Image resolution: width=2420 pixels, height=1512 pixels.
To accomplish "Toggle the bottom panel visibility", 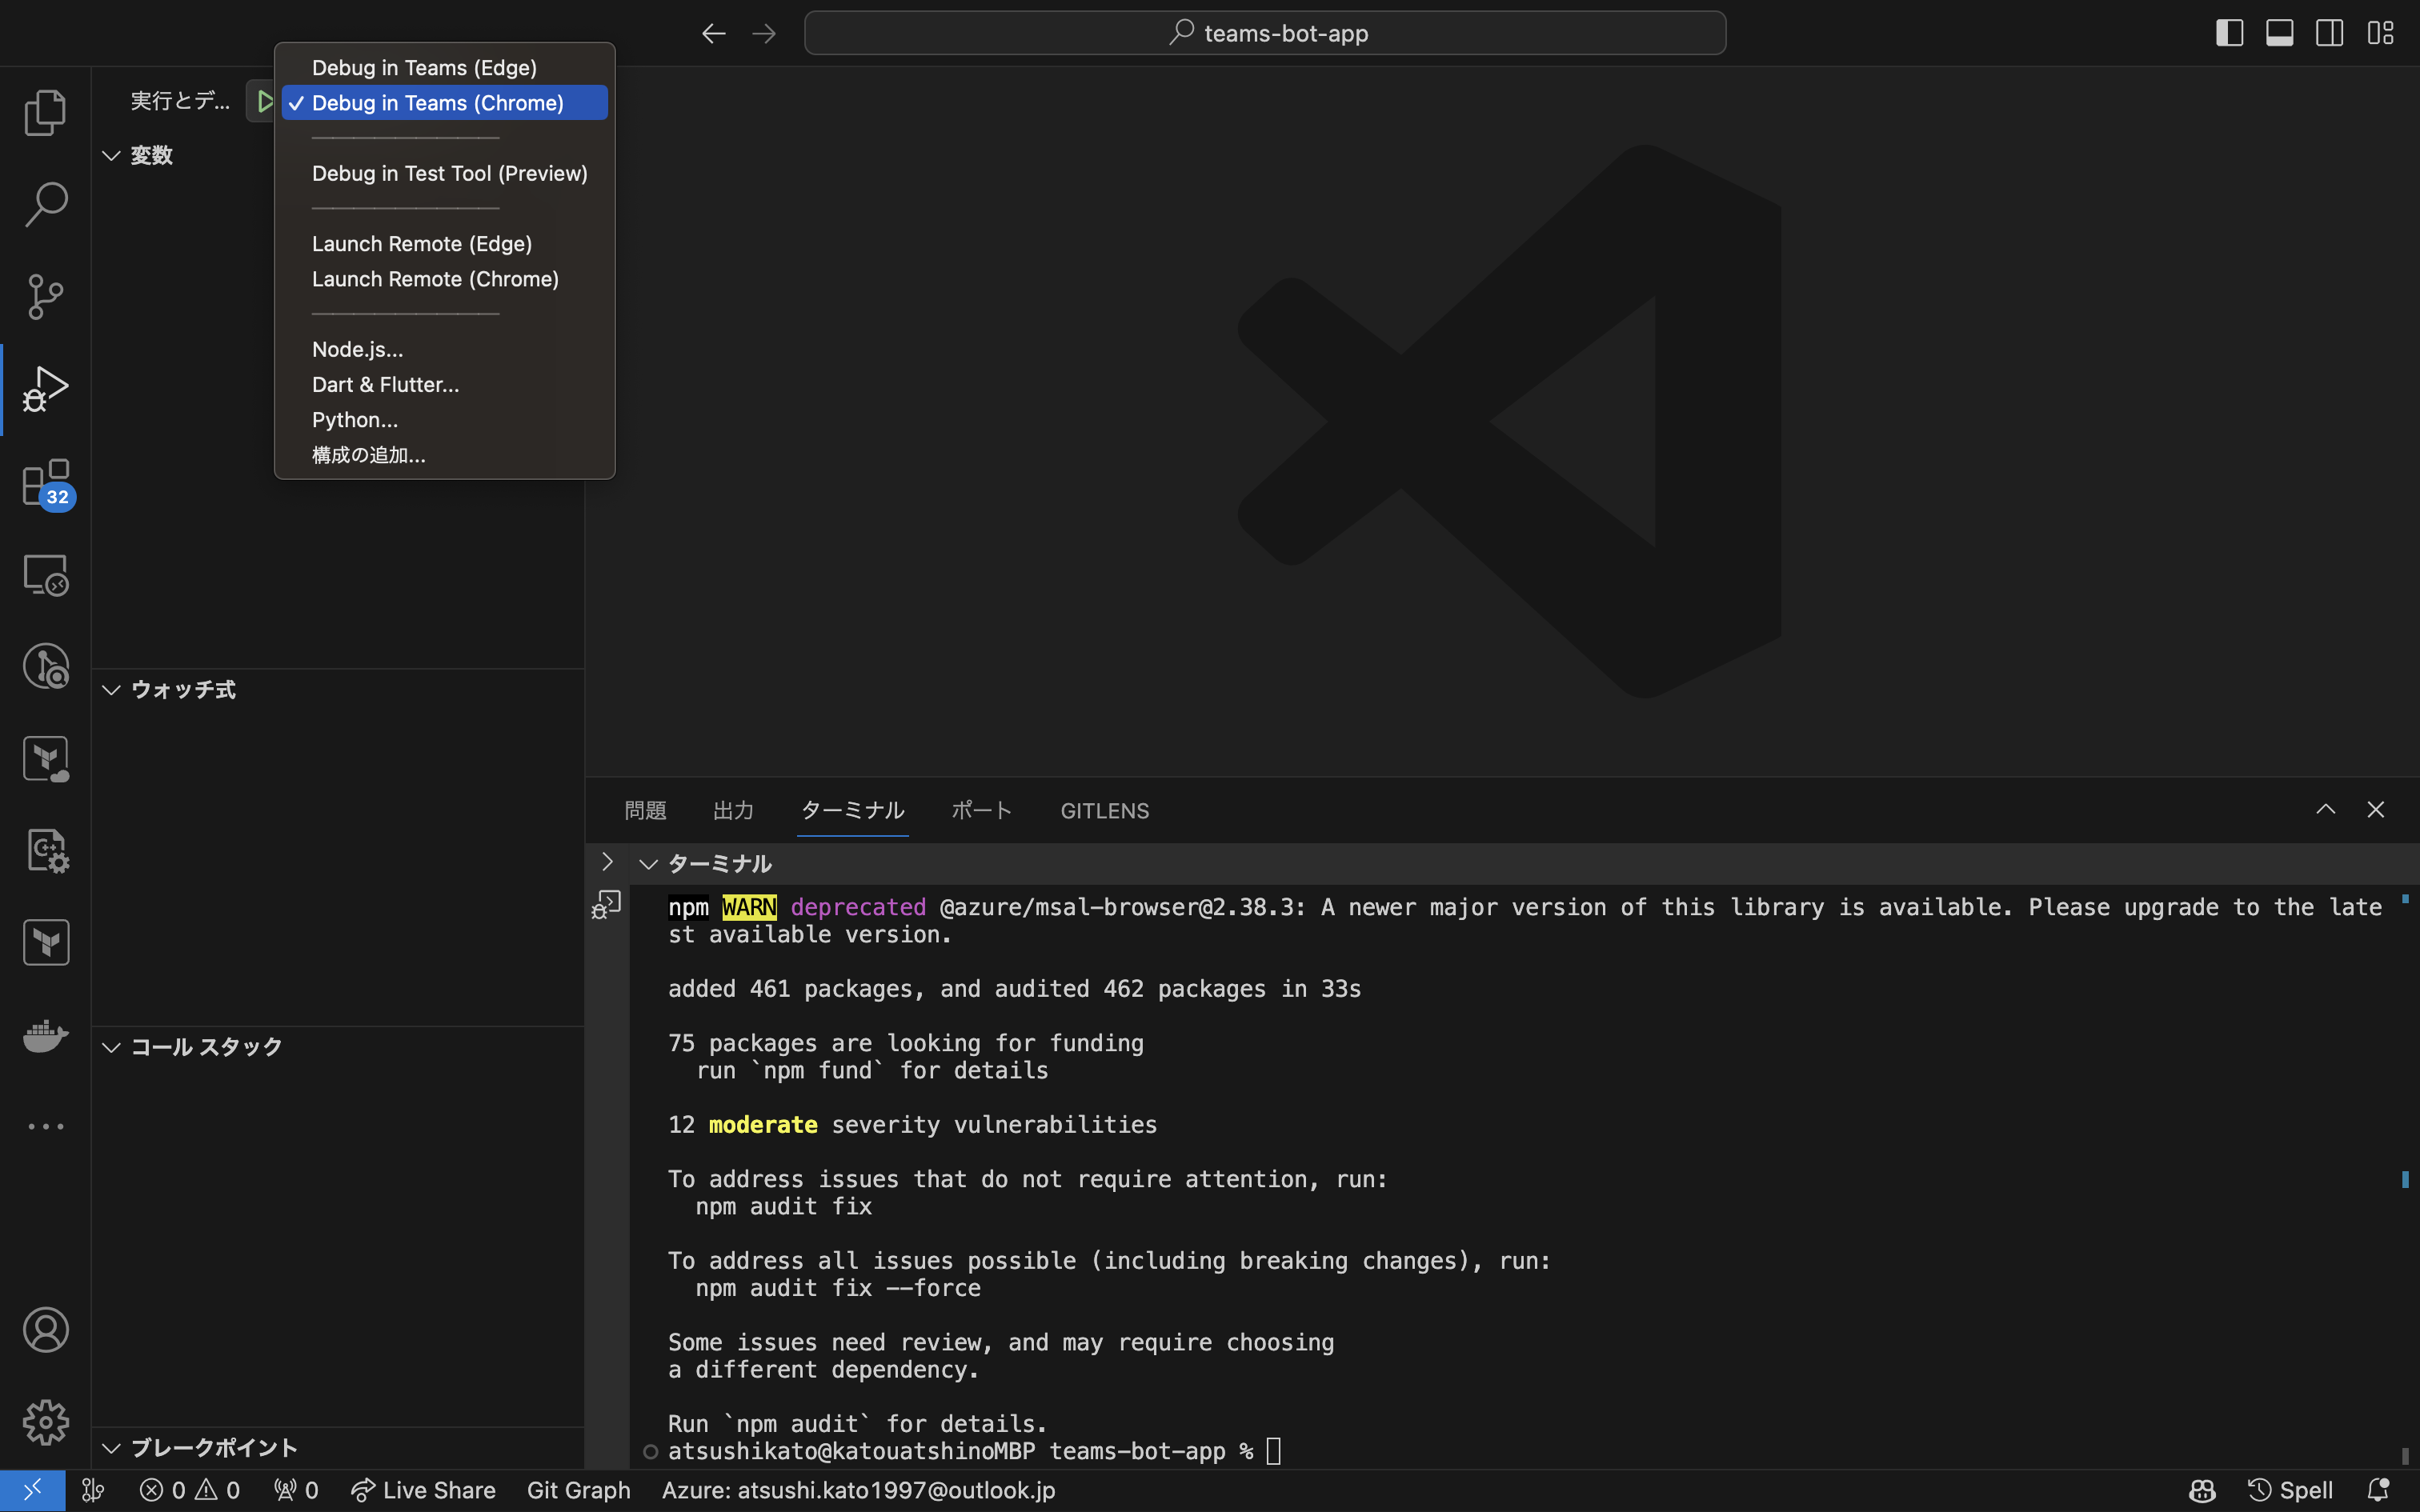I will point(2279,33).
